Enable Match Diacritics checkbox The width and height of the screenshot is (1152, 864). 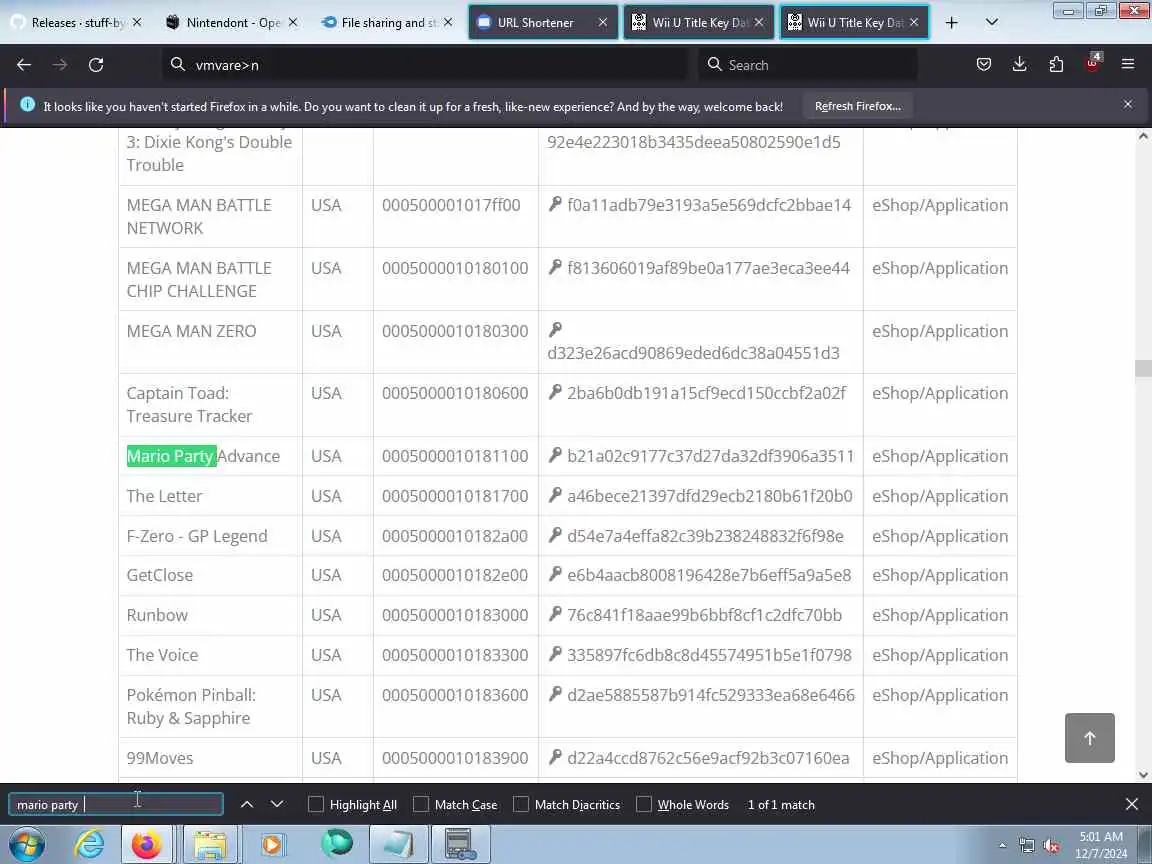pyautogui.click(x=521, y=804)
